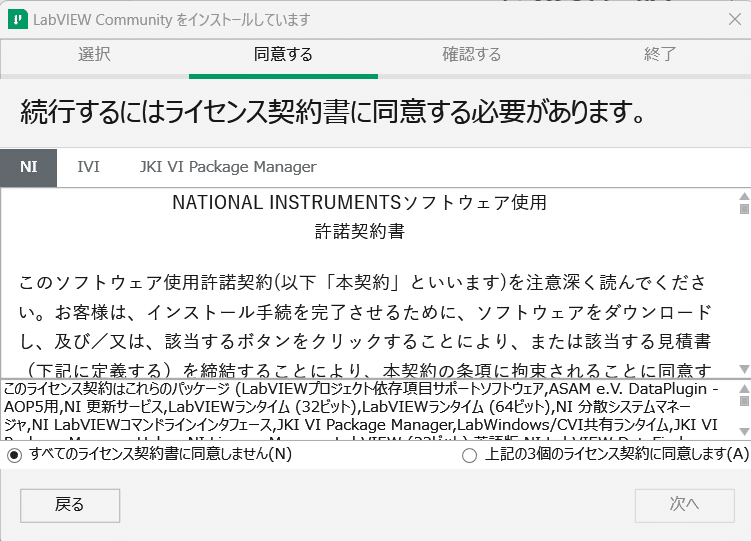Click the 次へ button
751x541 pixels.
[x=684, y=506]
